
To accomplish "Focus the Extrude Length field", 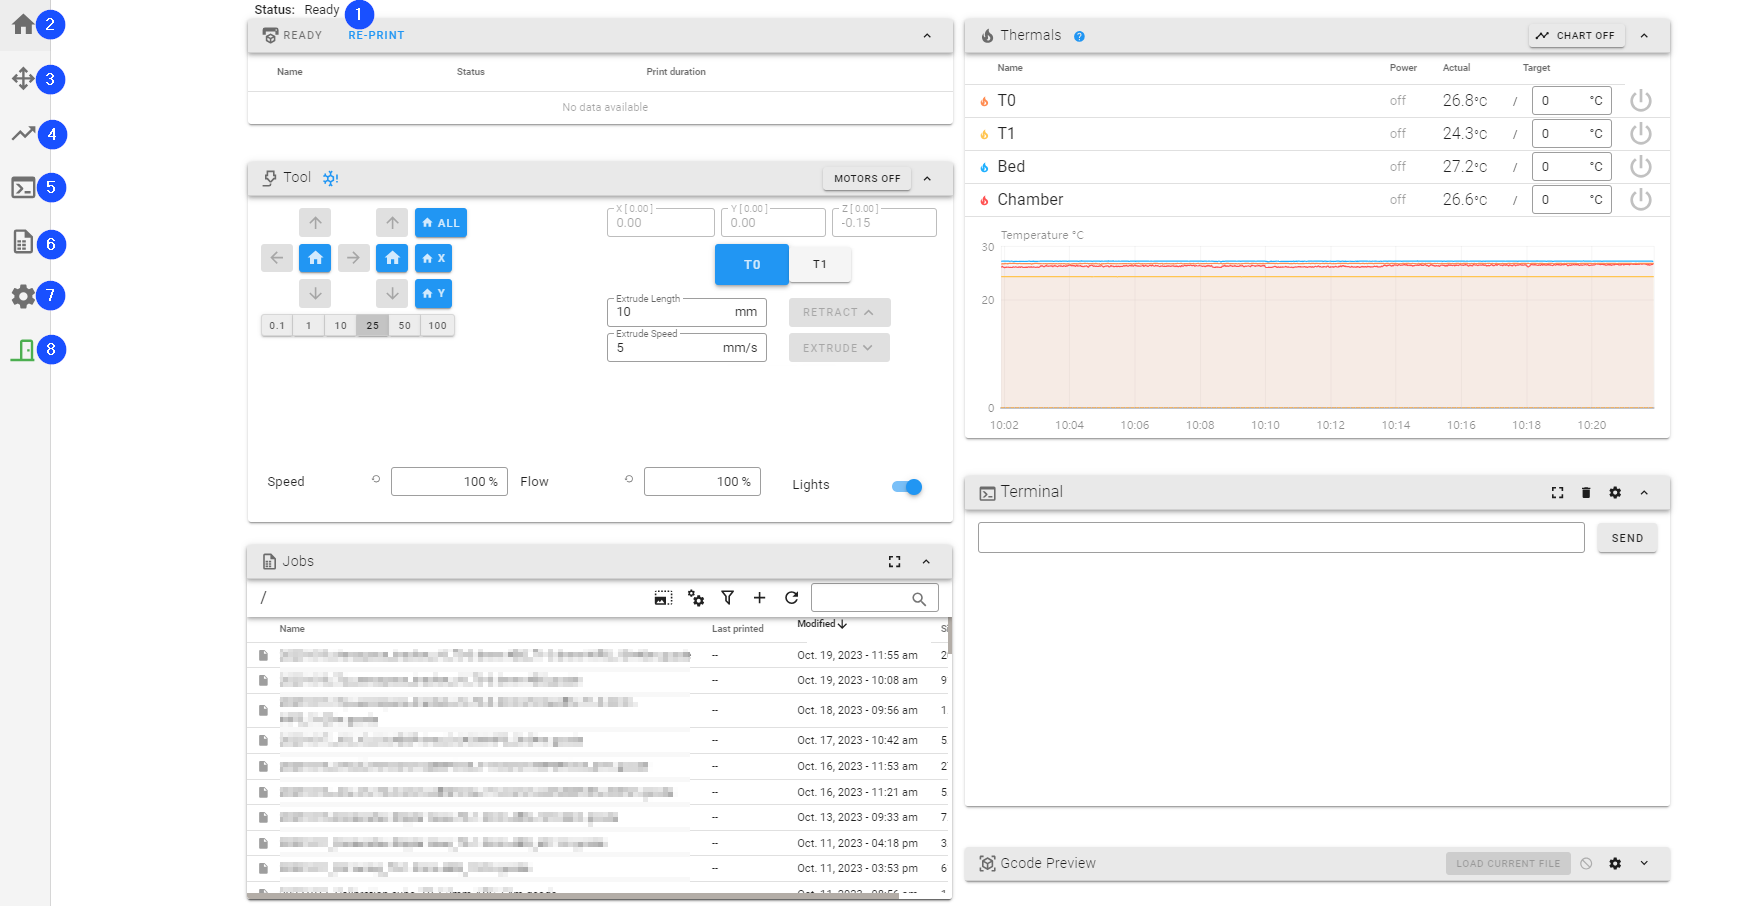I will pyautogui.click(x=687, y=312).
